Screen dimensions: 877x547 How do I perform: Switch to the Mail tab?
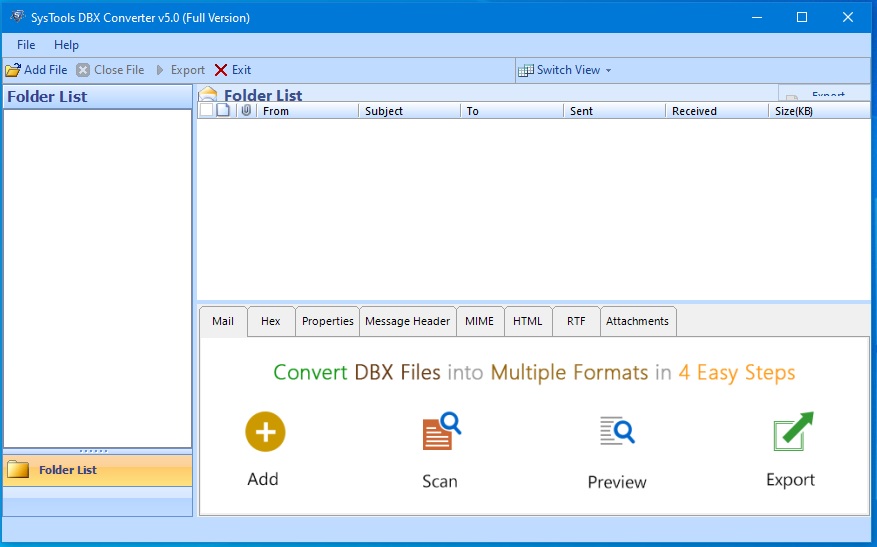click(x=223, y=321)
